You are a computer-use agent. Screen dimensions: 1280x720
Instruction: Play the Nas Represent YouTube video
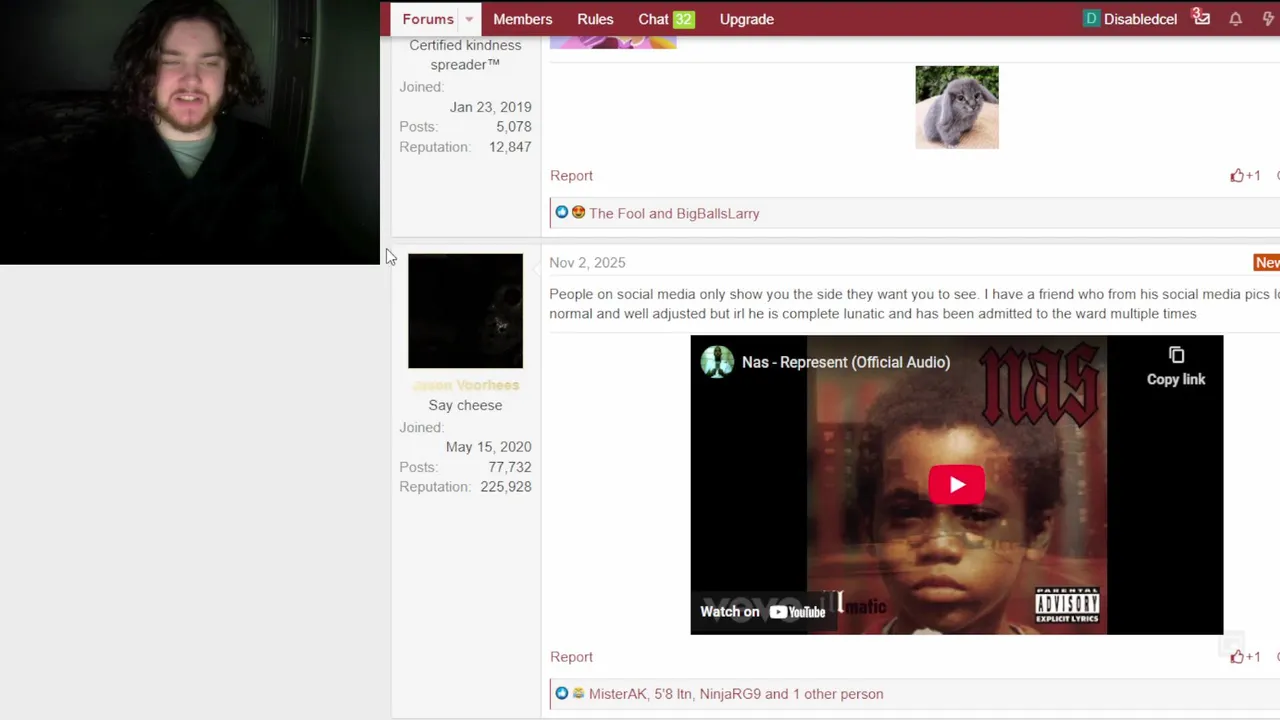(957, 485)
